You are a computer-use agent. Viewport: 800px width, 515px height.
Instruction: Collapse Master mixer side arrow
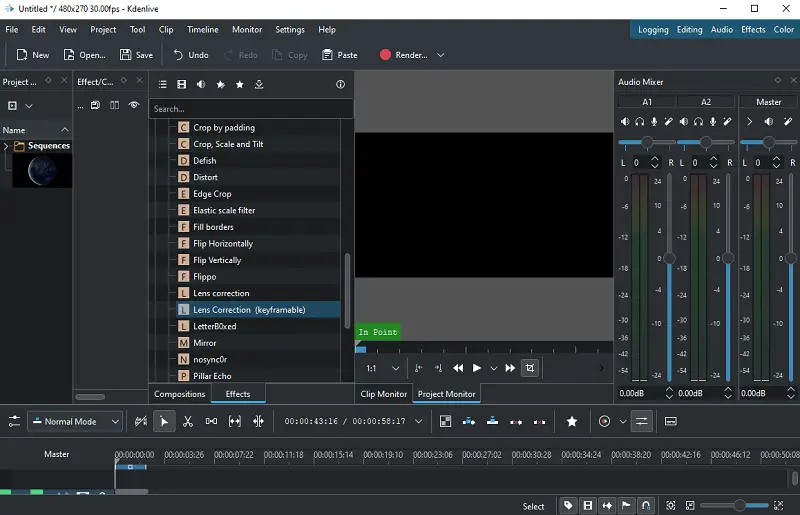tap(749, 121)
